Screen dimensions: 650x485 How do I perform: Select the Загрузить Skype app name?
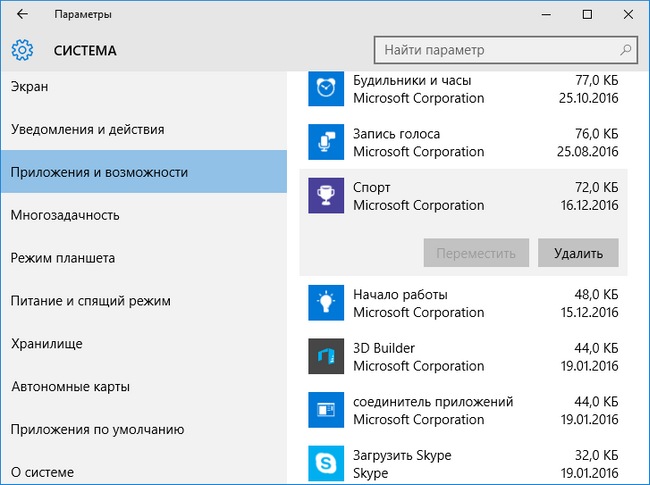click(x=402, y=455)
